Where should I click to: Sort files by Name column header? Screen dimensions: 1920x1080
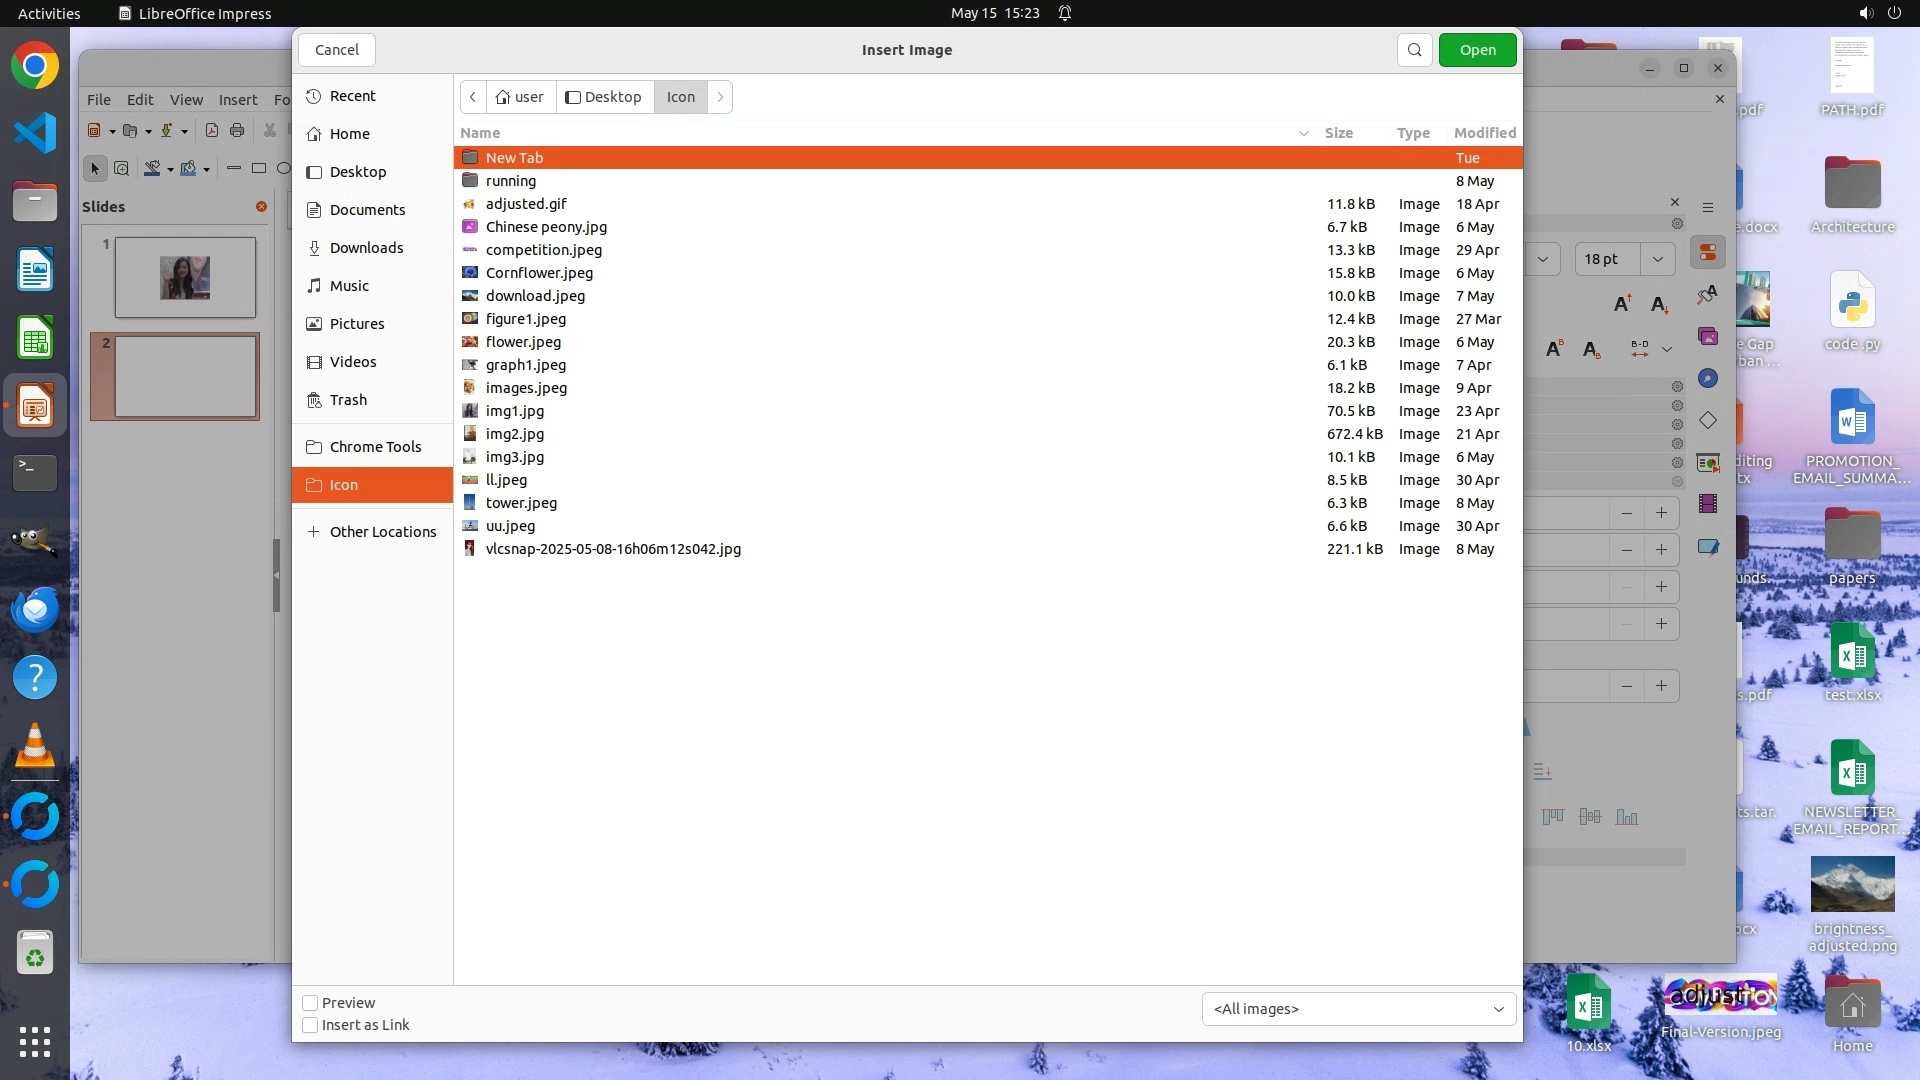click(x=481, y=133)
